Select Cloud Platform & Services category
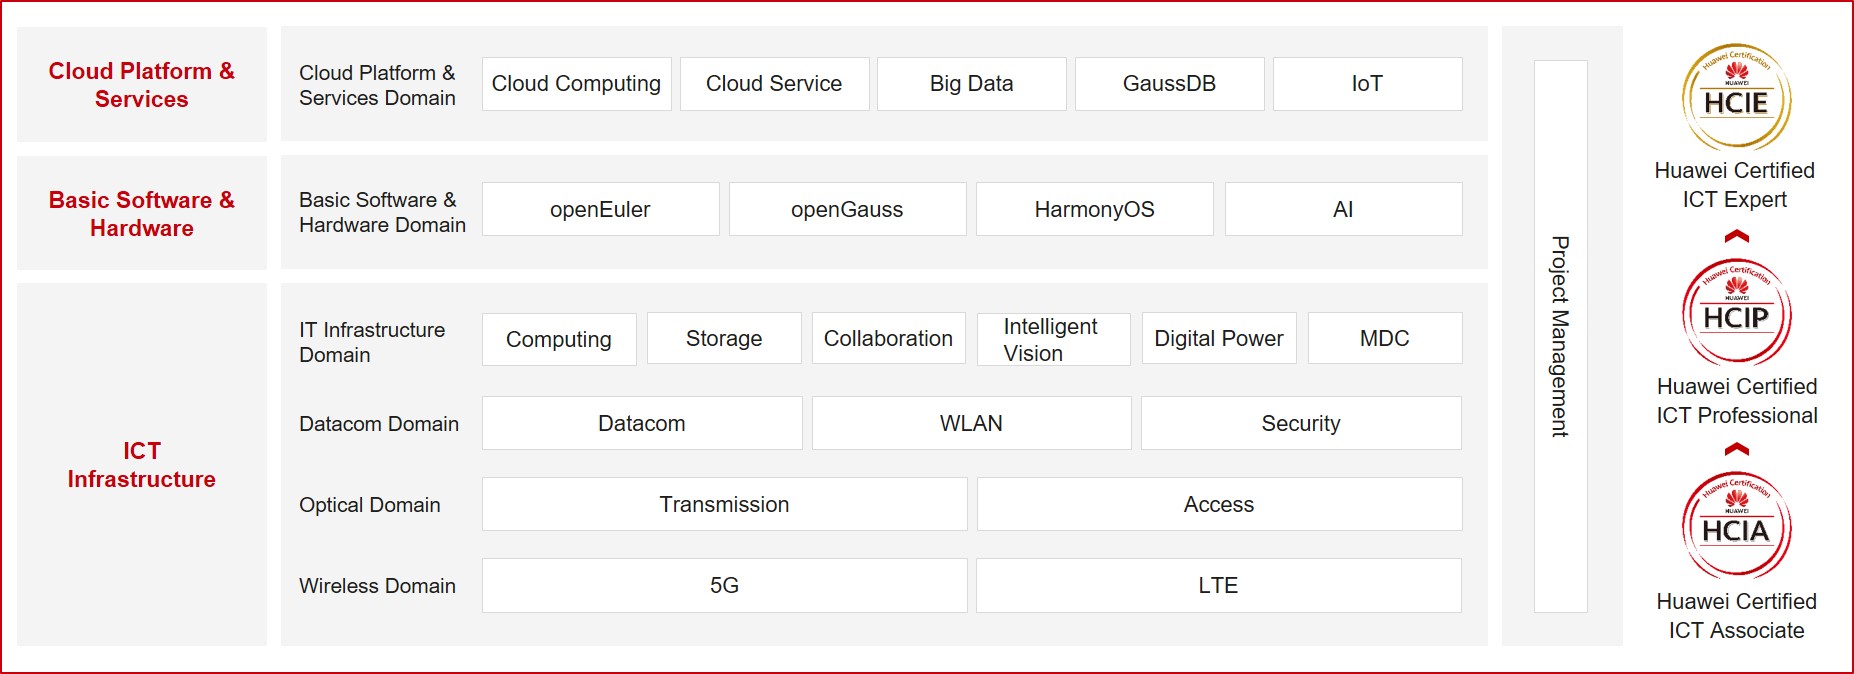This screenshot has height=674, width=1854. 142,85
